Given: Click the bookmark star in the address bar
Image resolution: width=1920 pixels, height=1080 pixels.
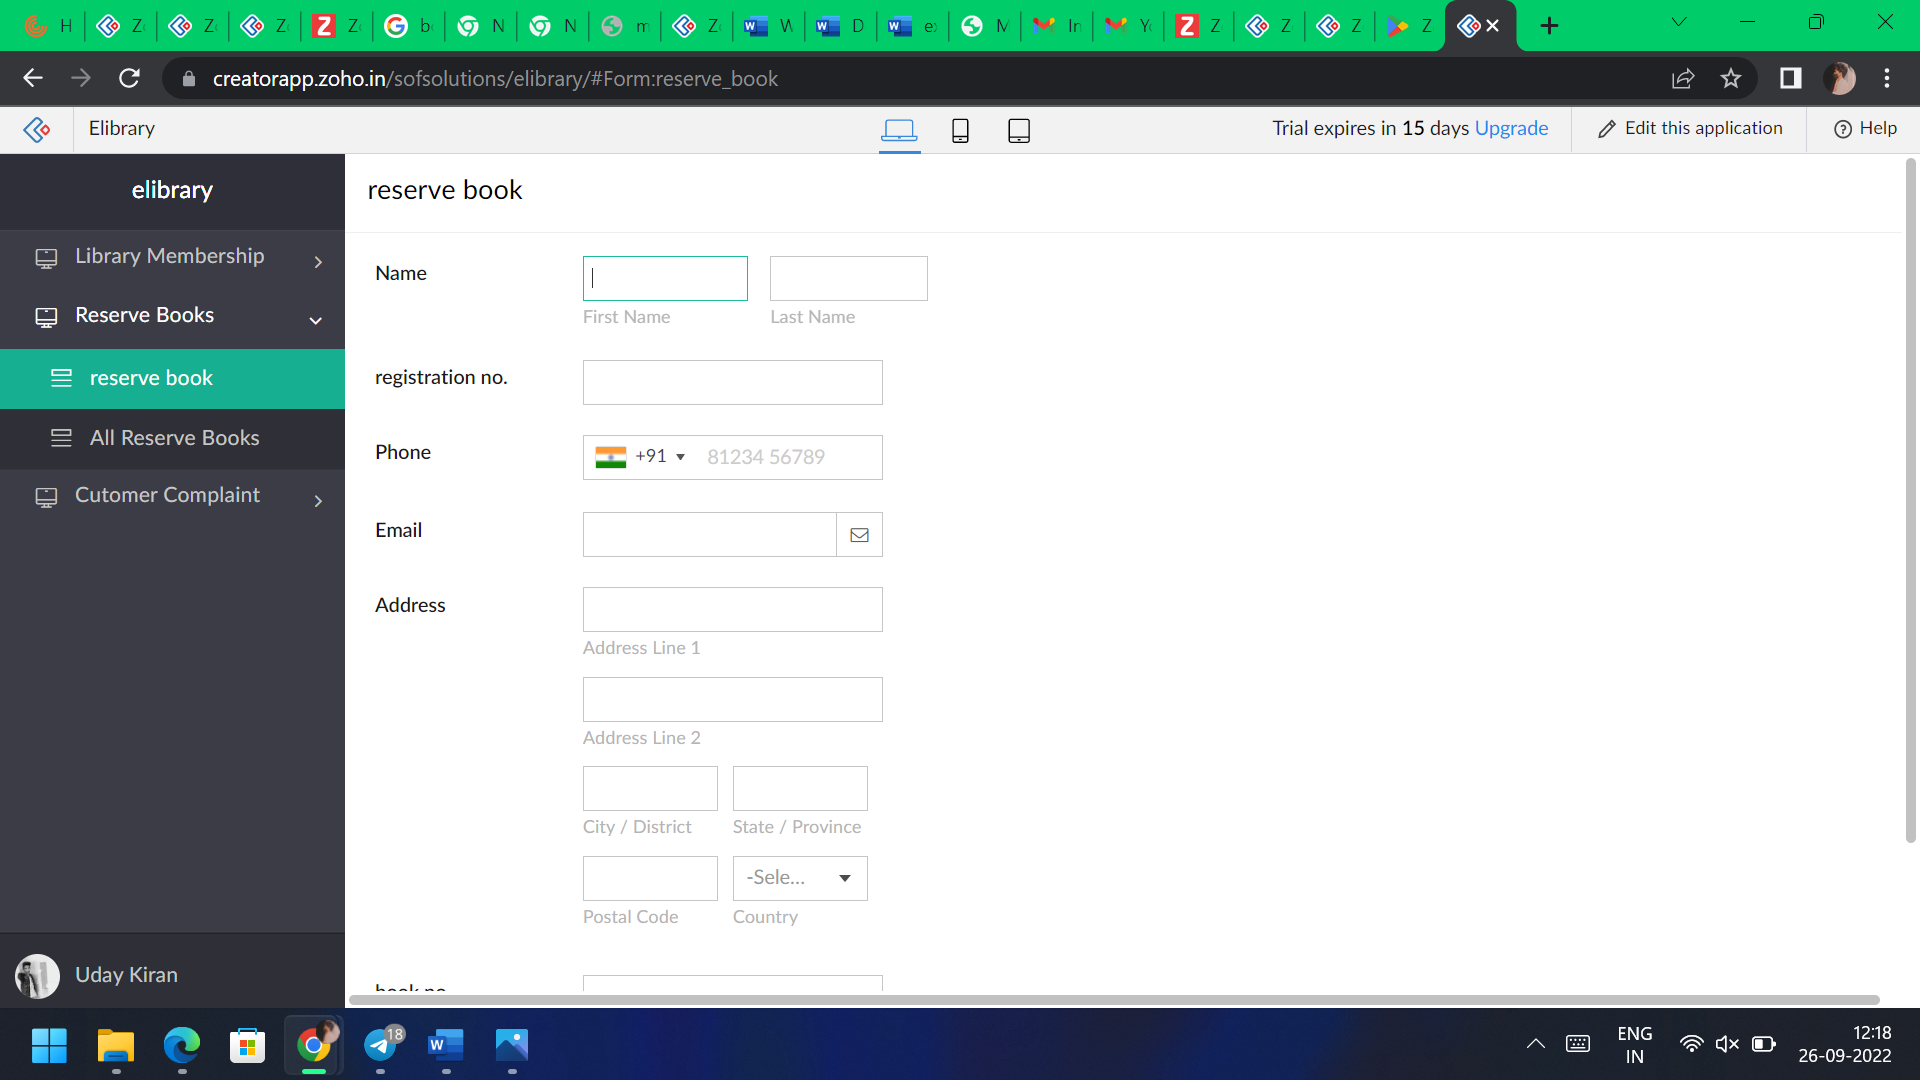Looking at the screenshot, I should (1732, 78).
